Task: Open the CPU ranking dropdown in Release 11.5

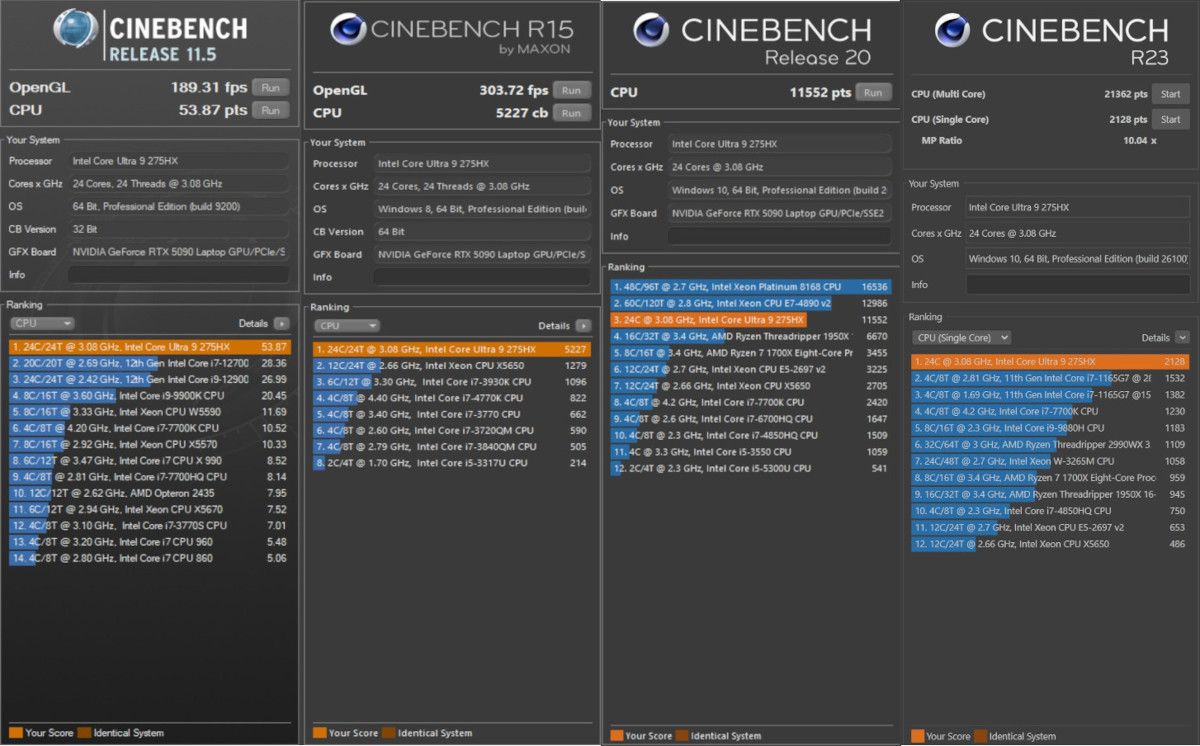Action: (x=42, y=324)
